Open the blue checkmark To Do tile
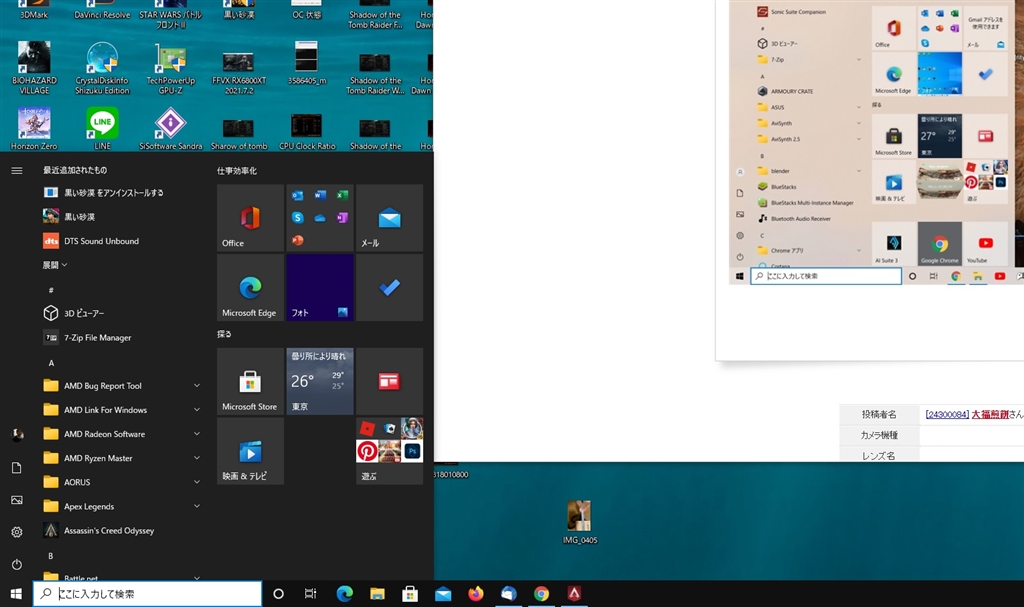The image size is (1024, 607). [389, 287]
